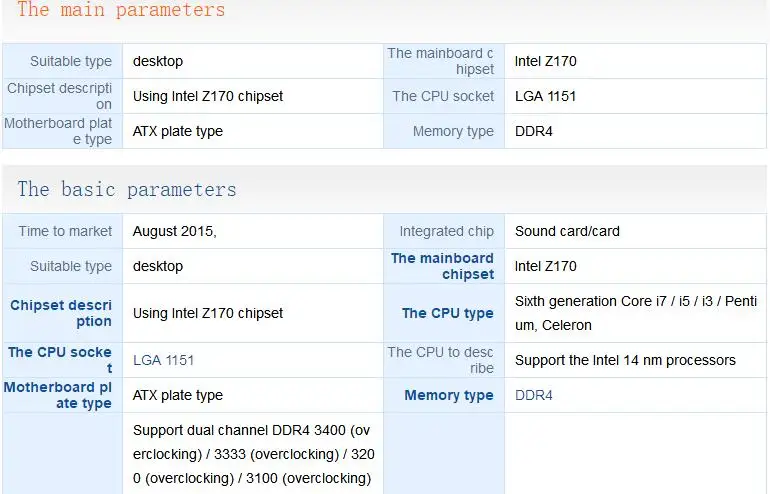The image size is (770, 494).
Task: Click the blue "DDR4" link value
Action: [533, 395]
